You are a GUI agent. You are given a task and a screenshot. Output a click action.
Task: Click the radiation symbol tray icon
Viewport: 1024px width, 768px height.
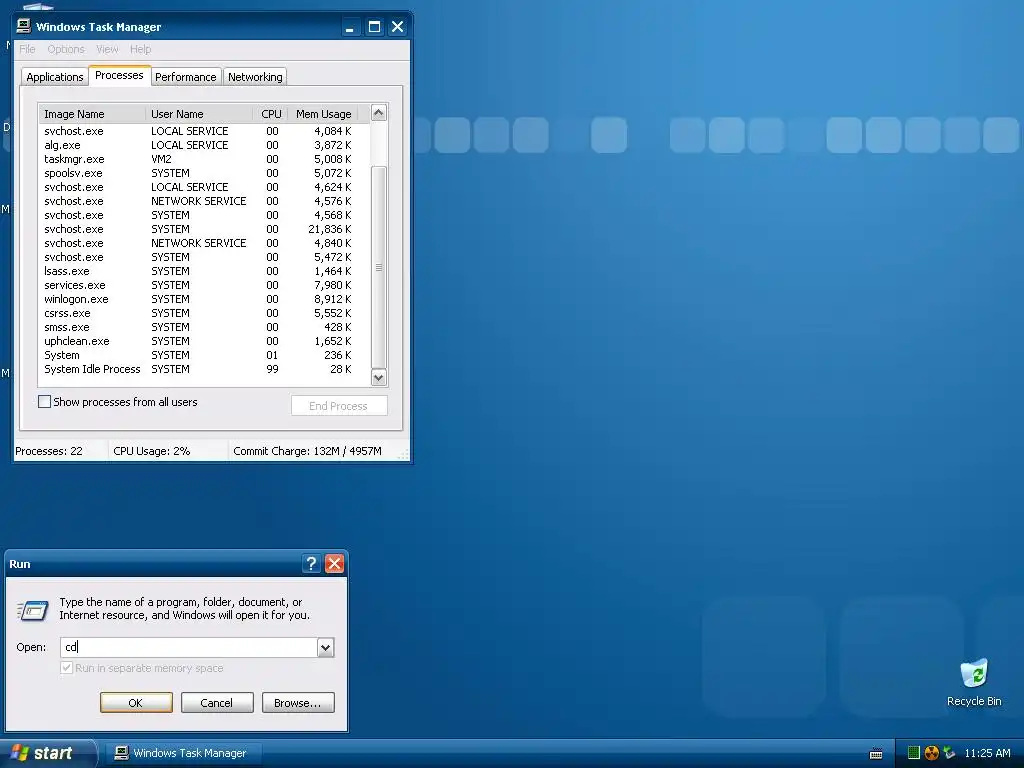pyautogui.click(x=932, y=753)
